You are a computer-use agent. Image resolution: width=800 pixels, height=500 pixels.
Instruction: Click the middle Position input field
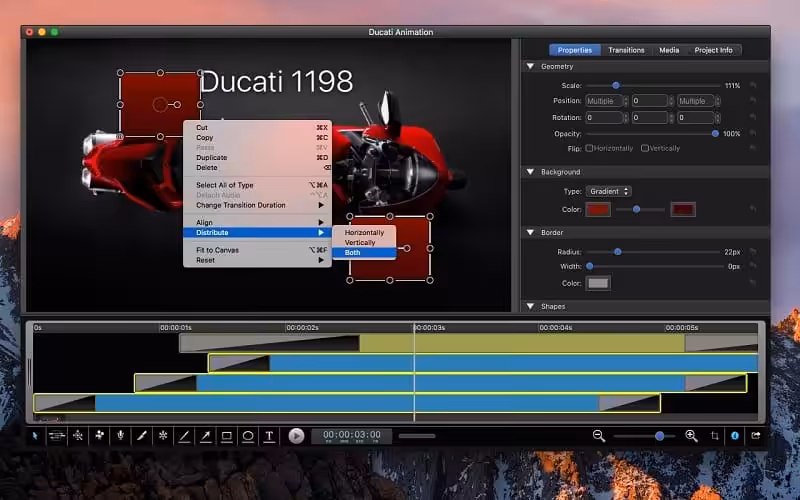649,101
